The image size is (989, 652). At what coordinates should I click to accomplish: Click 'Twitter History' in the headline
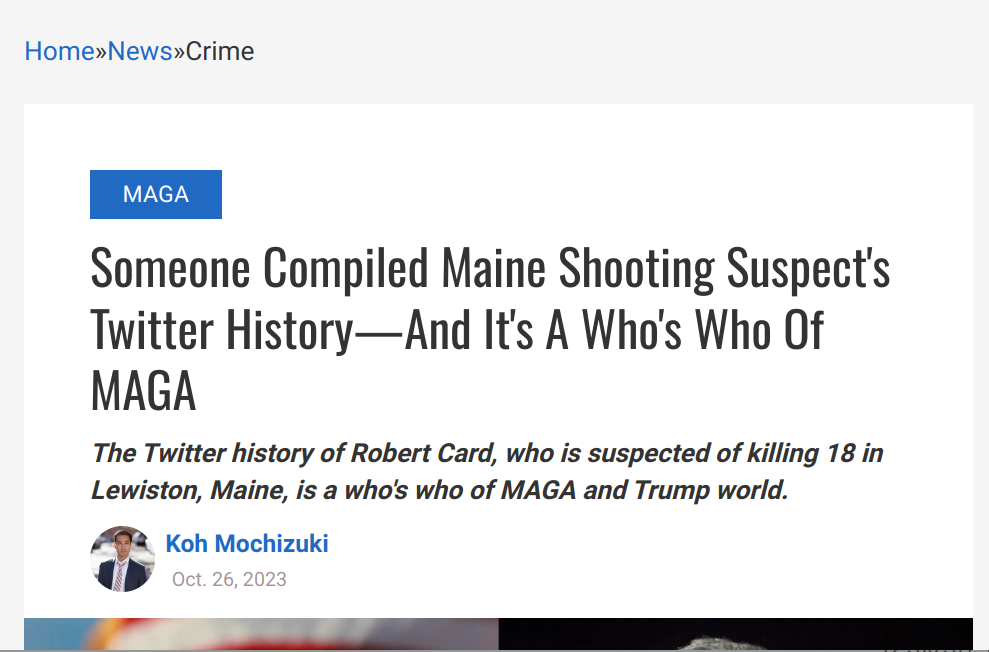coord(221,330)
